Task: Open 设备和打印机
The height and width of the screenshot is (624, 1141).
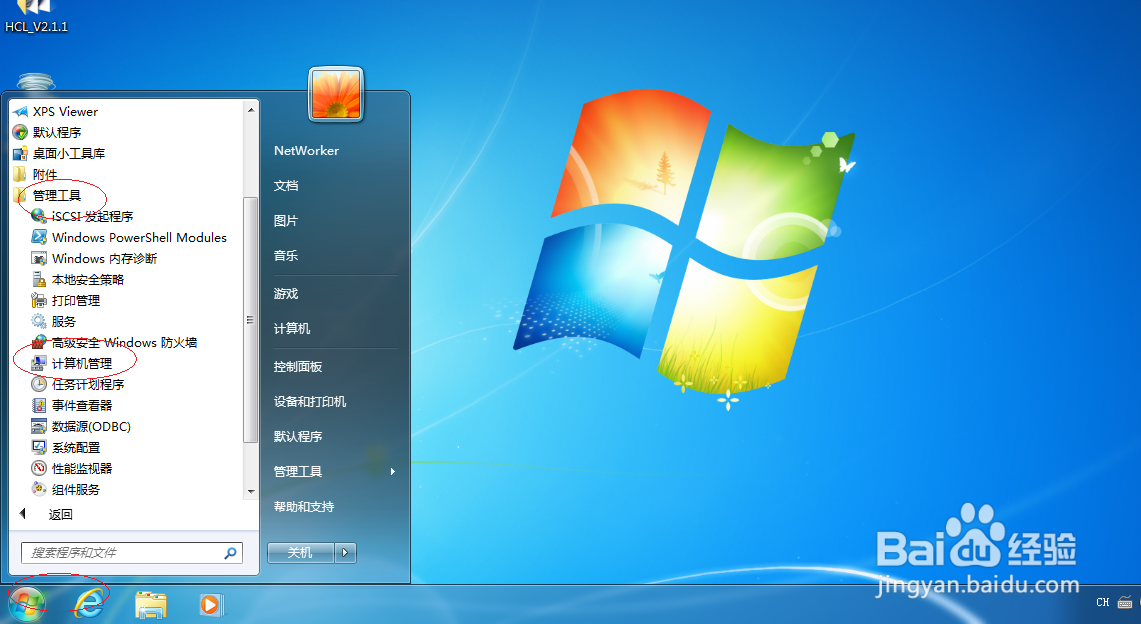Action: click(310, 401)
